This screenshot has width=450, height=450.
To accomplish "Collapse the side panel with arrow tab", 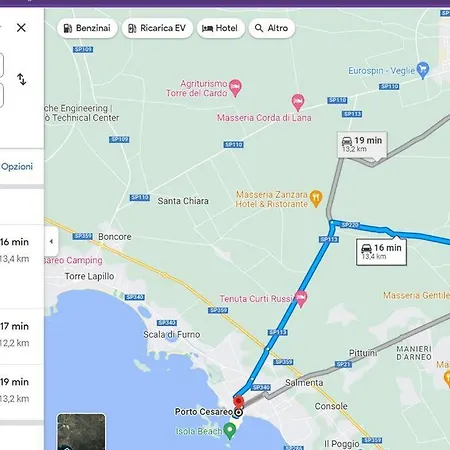I will tap(51, 241).
